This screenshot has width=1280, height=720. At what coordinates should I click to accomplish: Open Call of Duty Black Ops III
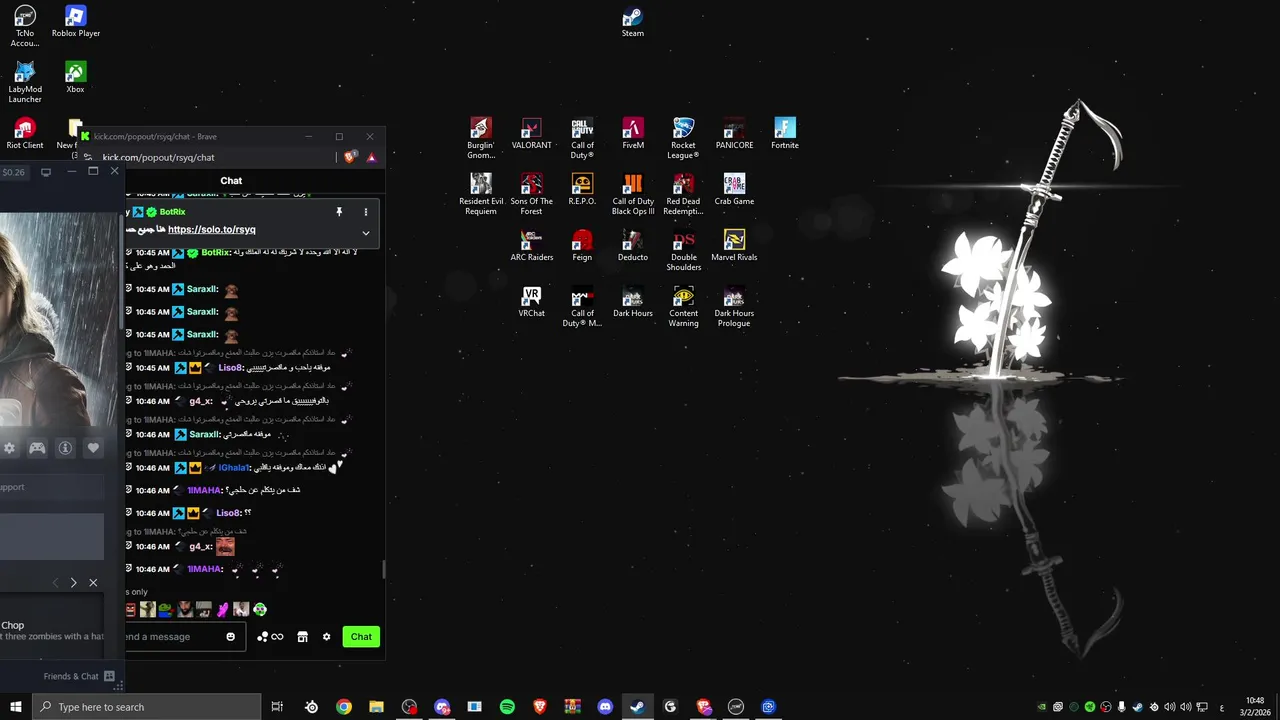(x=633, y=194)
